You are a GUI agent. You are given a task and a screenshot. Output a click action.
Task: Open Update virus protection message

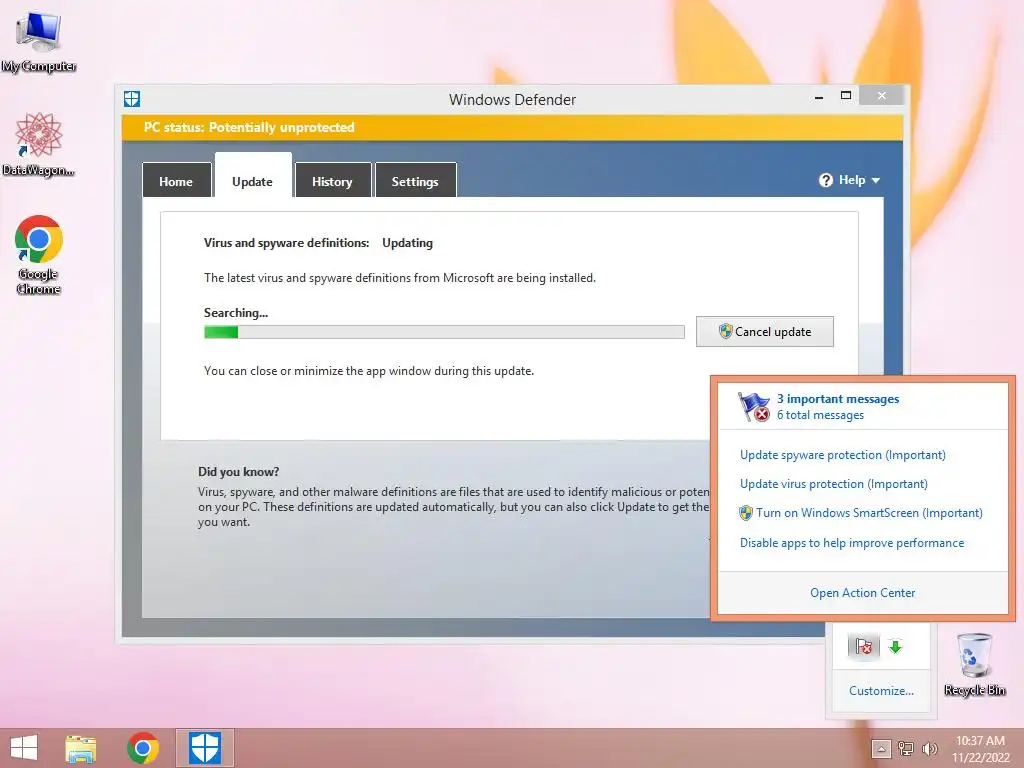pos(833,484)
